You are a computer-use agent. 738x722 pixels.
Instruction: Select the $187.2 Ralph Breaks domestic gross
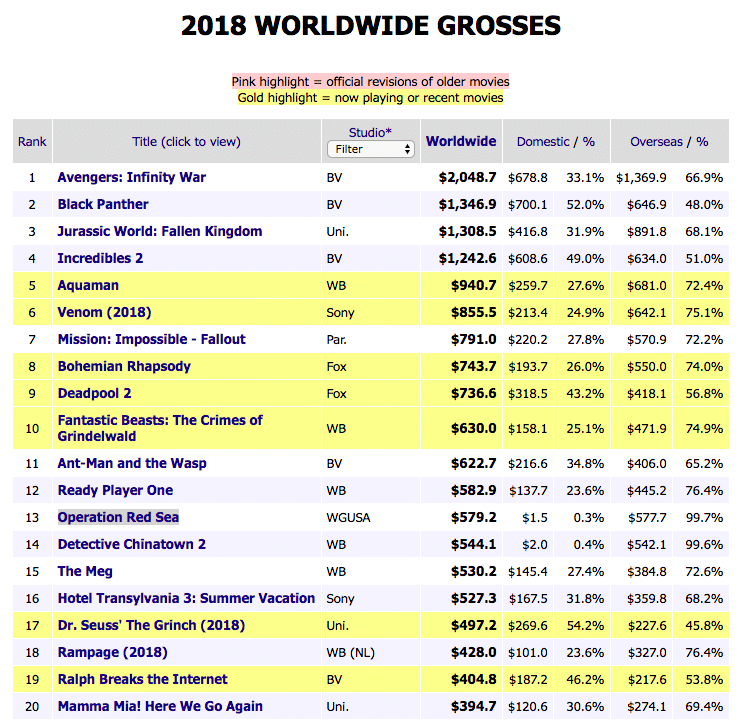(x=528, y=680)
